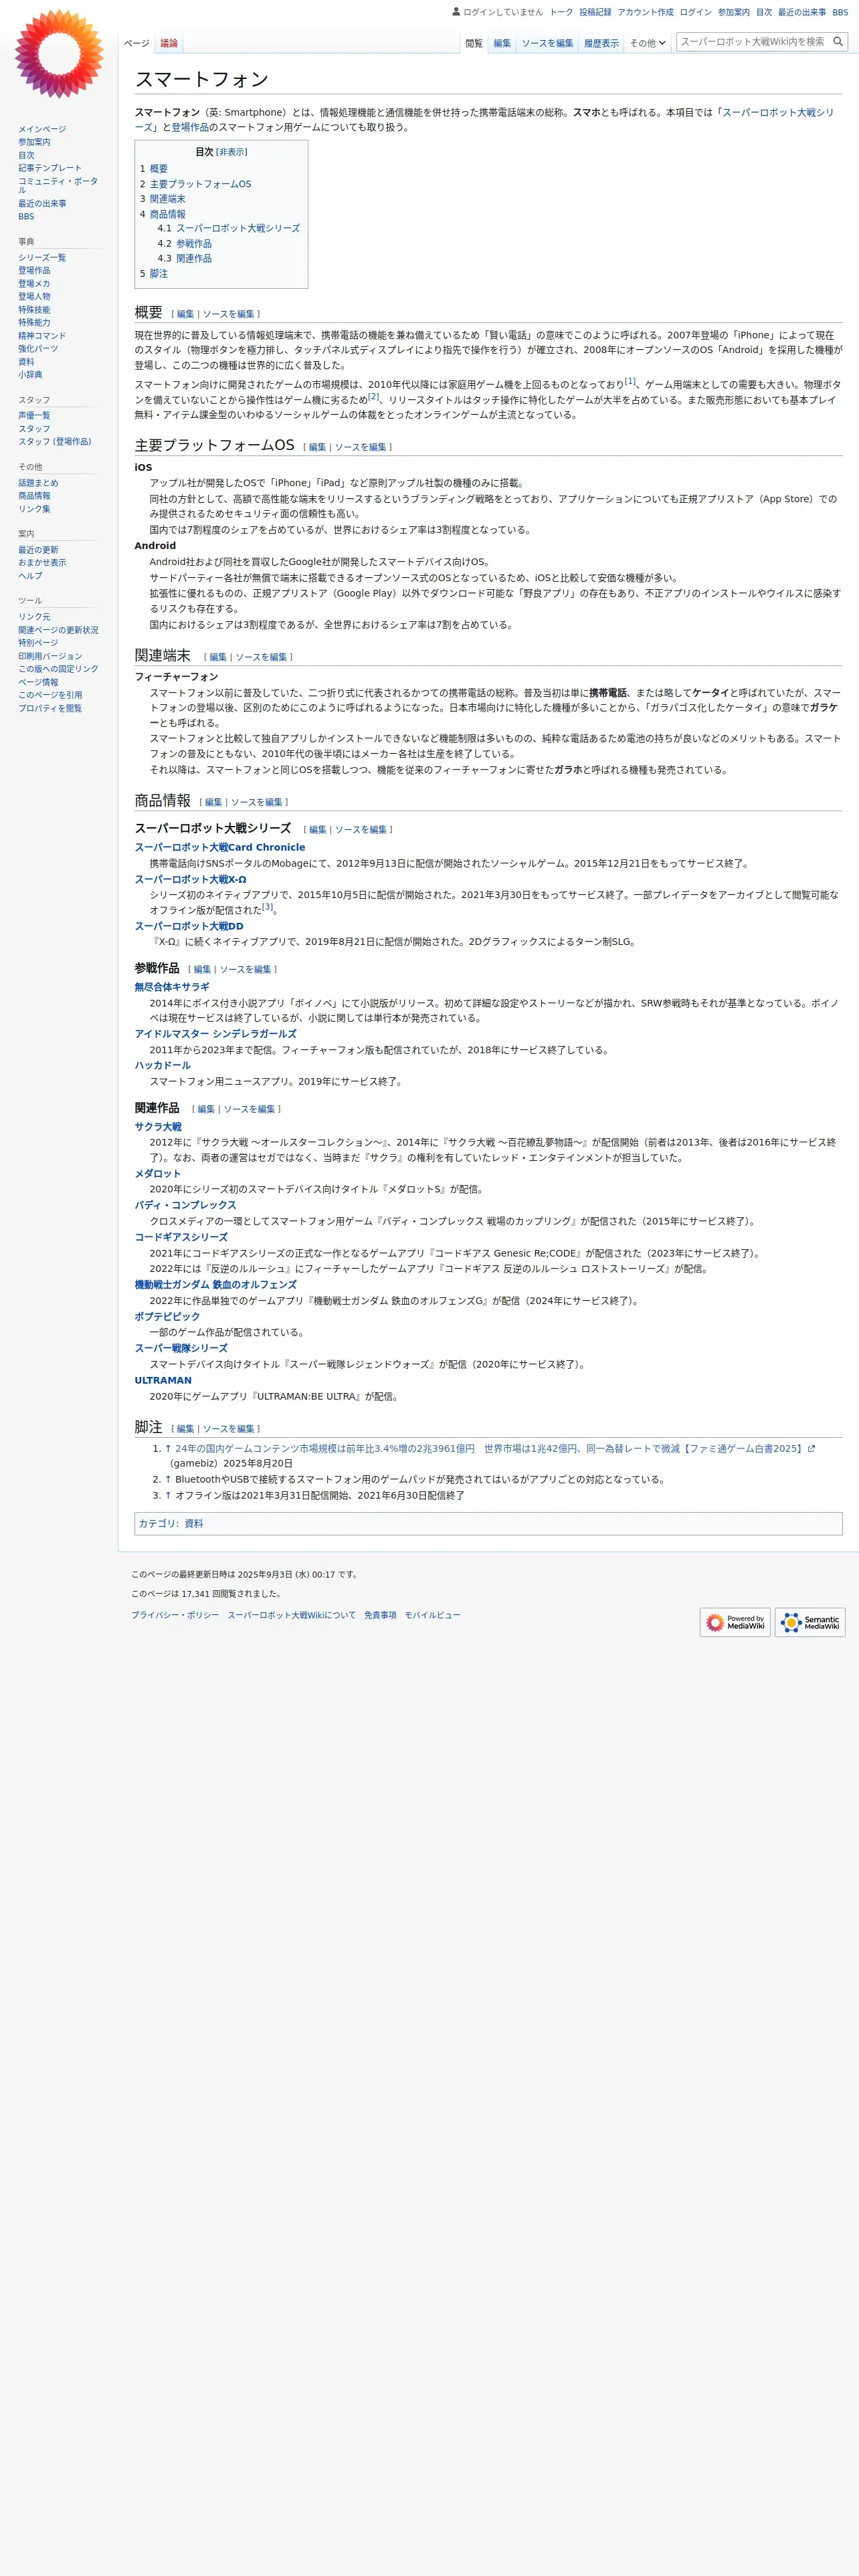The height and width of the screenshot is (2576, 859).
Task: Switch to the ページ tab
Action: pyautogui.click(x=137, y=43)
